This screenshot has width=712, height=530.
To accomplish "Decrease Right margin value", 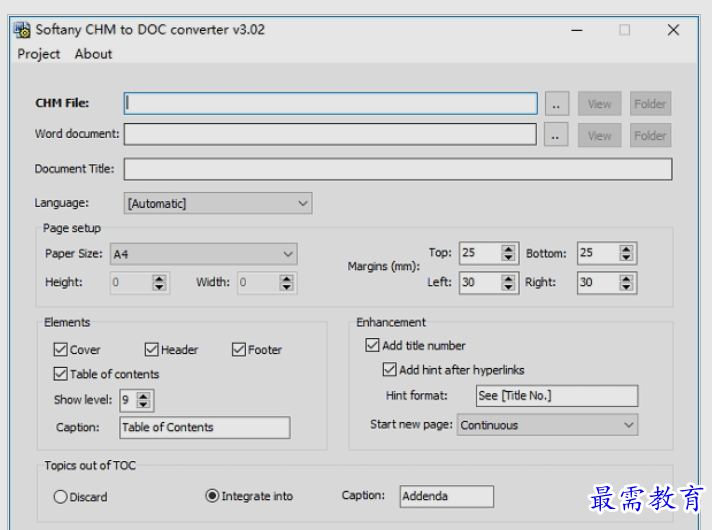I will click(x=626, y=287).
